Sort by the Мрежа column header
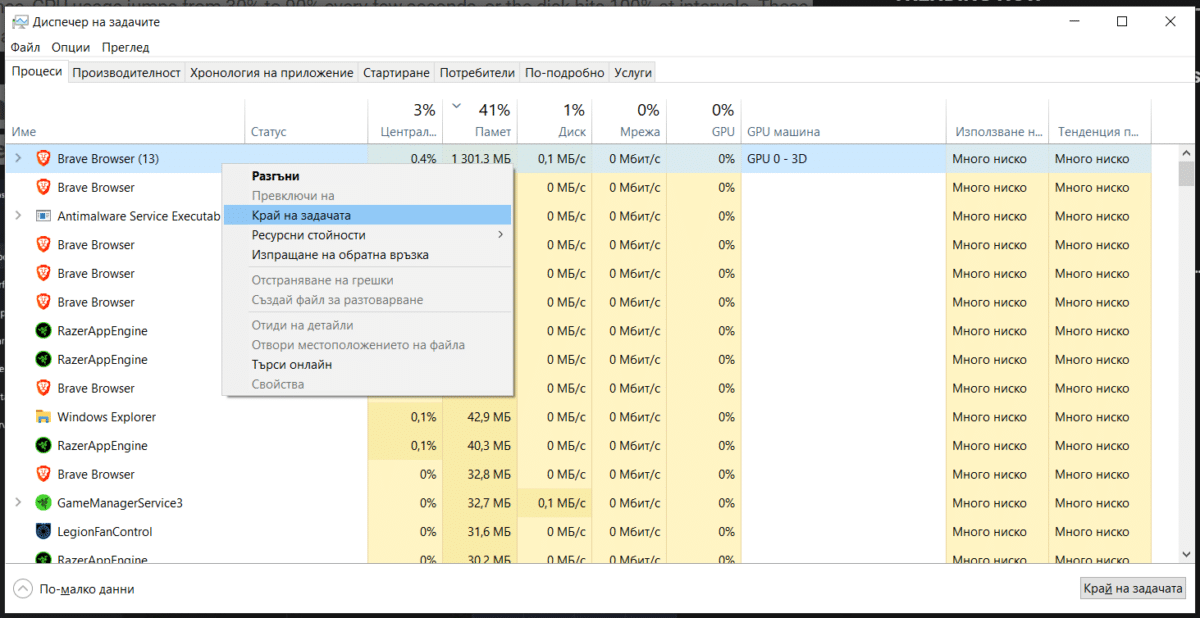Image resolution: width=1200 pixels, height=618 pixels. [x=629, y=121]
